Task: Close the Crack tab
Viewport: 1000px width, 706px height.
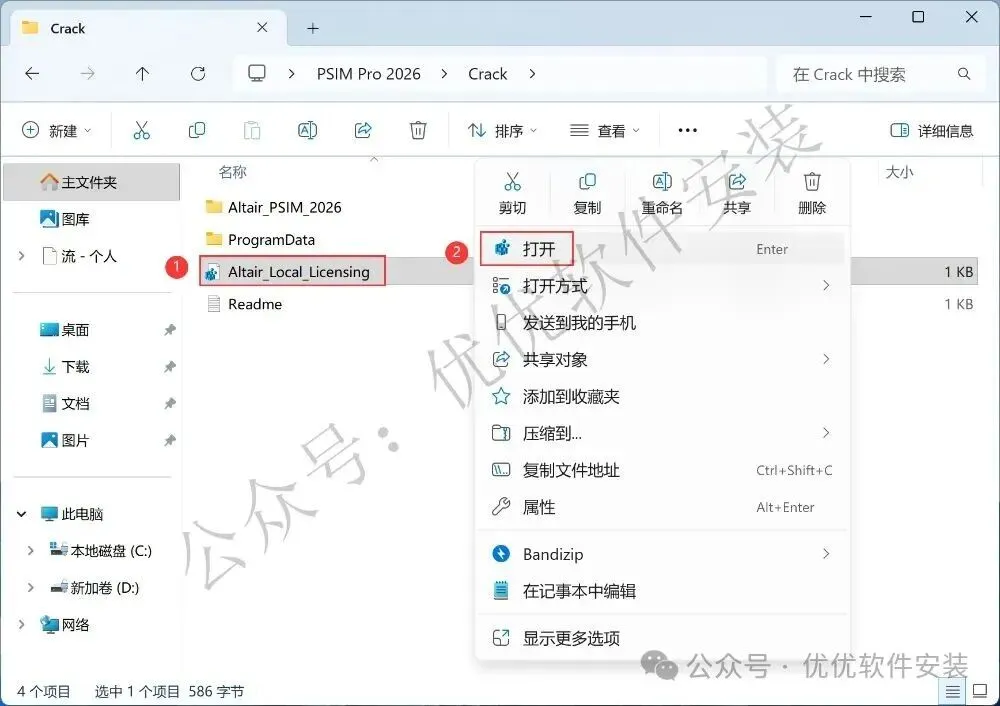Action: coord(262,27)
